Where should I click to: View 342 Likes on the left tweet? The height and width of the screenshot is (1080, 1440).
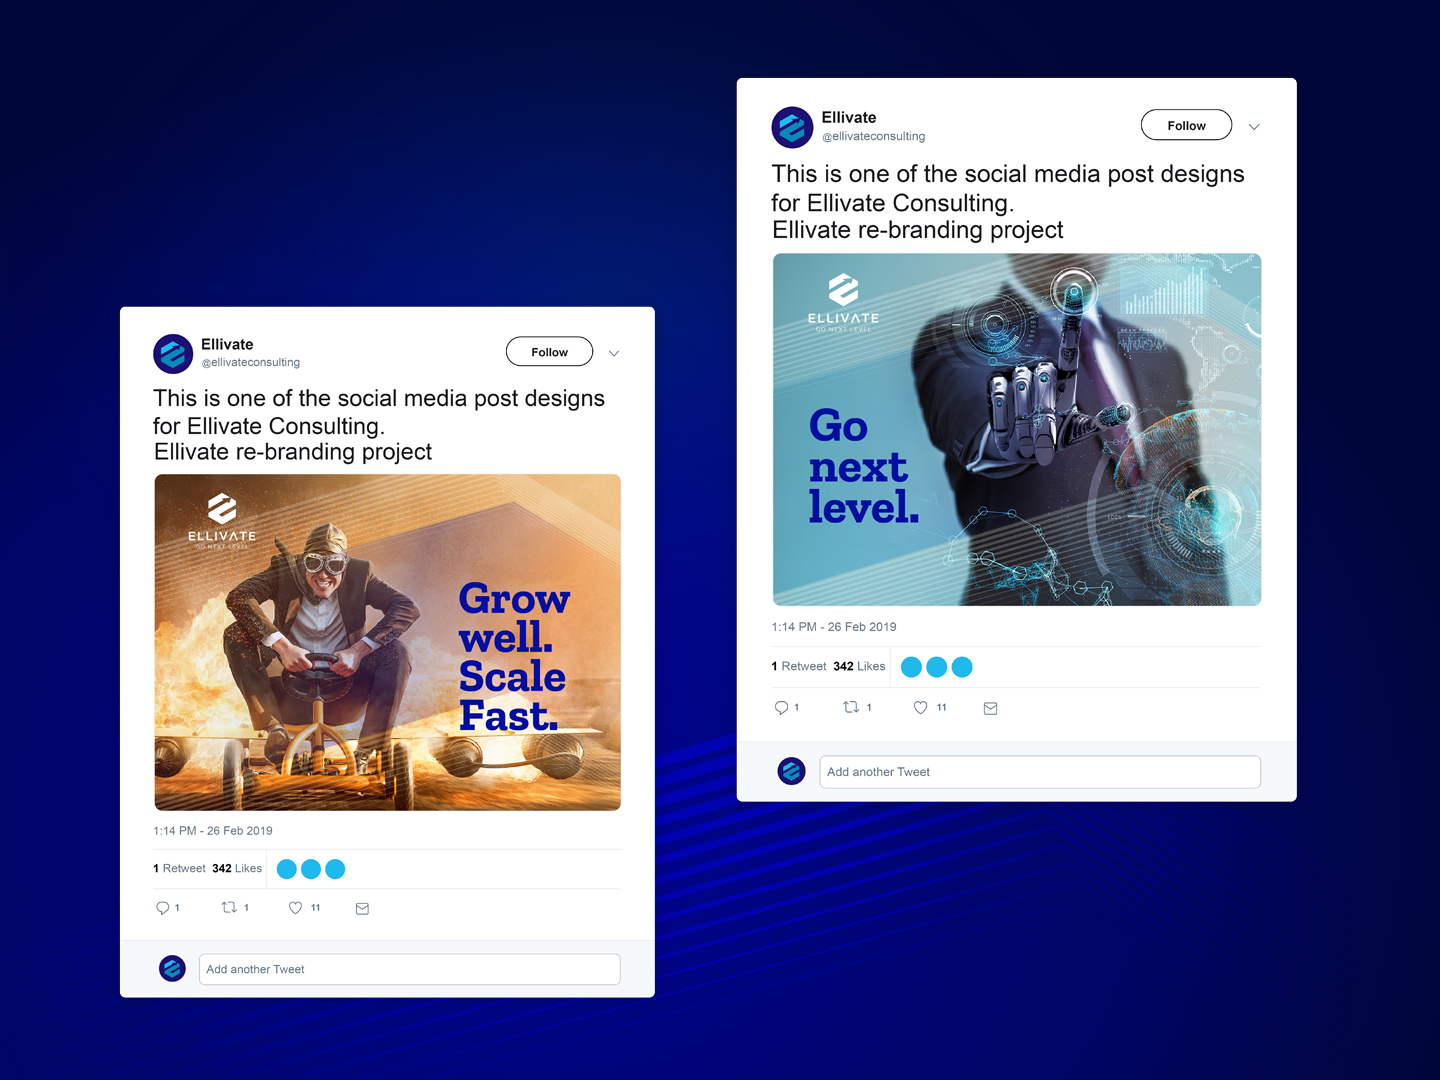[x=237, y=868]
